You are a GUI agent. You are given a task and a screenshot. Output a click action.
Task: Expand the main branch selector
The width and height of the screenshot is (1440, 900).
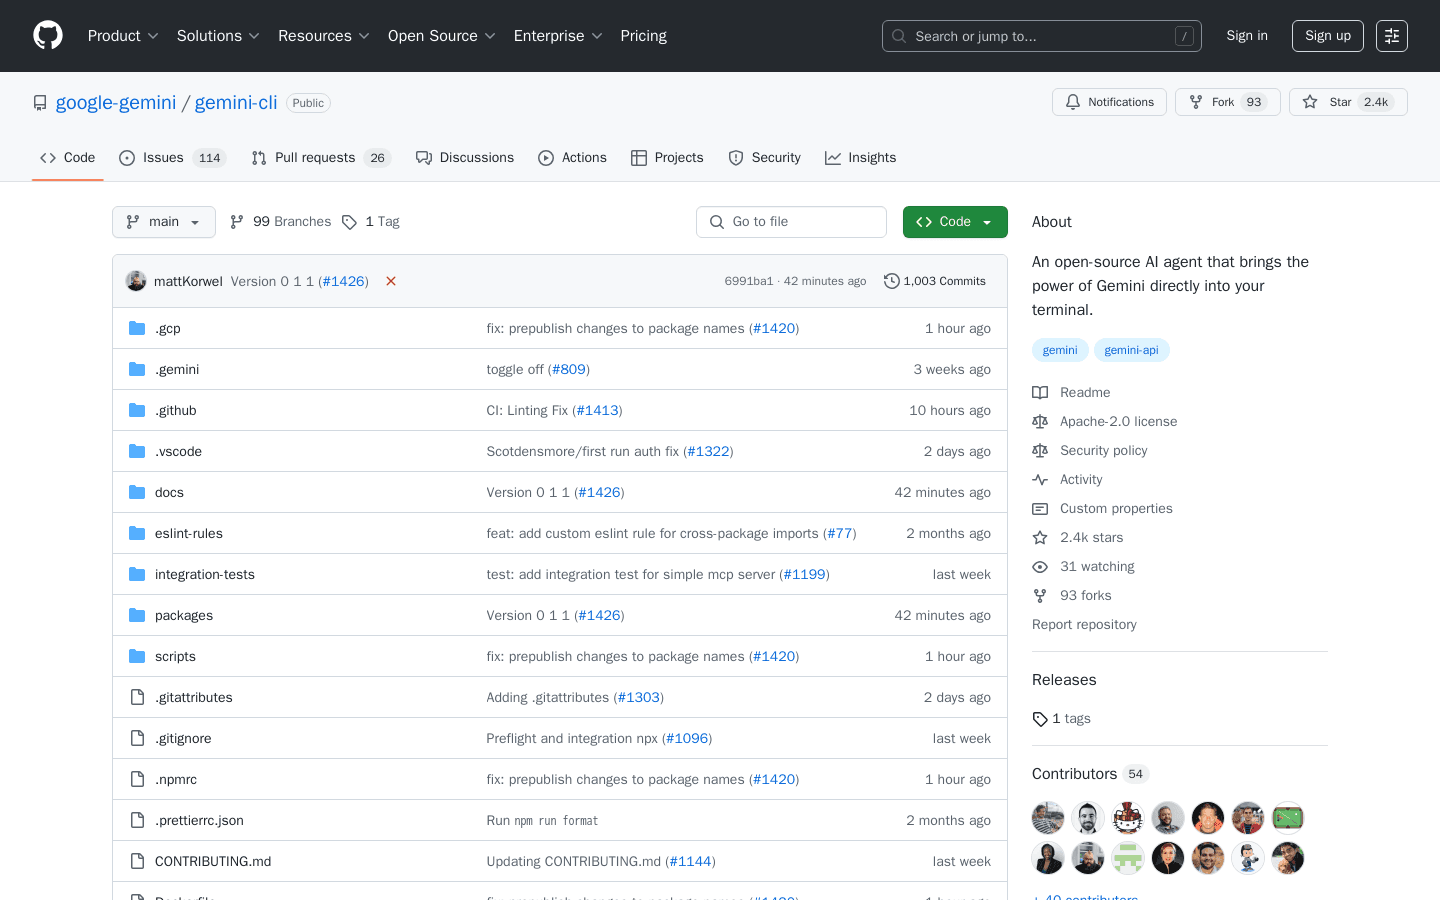[163, 221]
